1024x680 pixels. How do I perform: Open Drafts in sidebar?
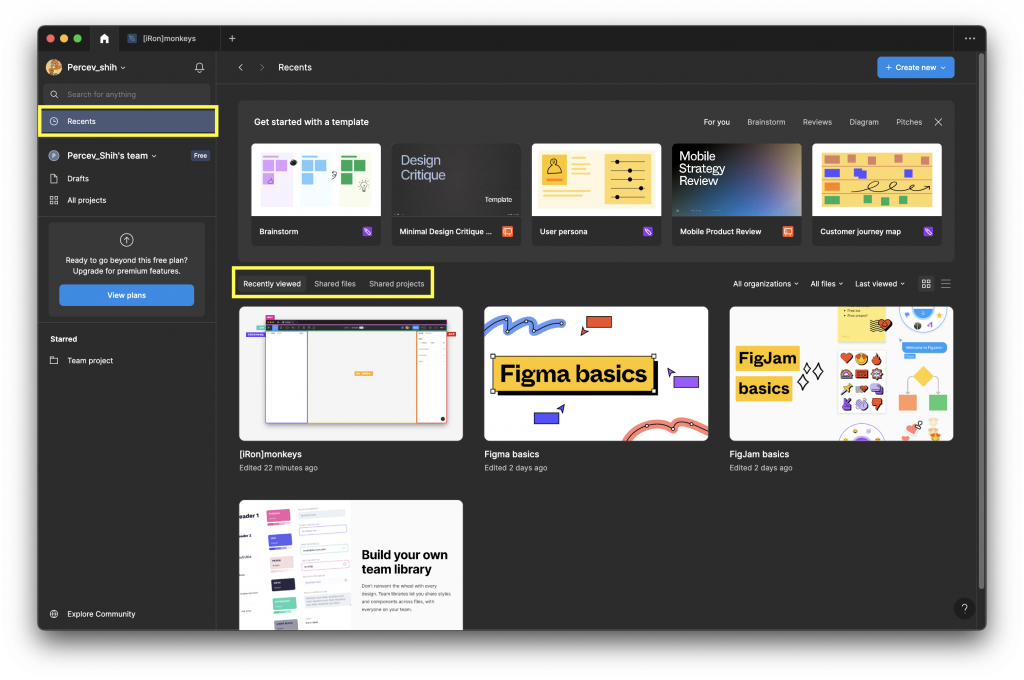tap(129, 178)
